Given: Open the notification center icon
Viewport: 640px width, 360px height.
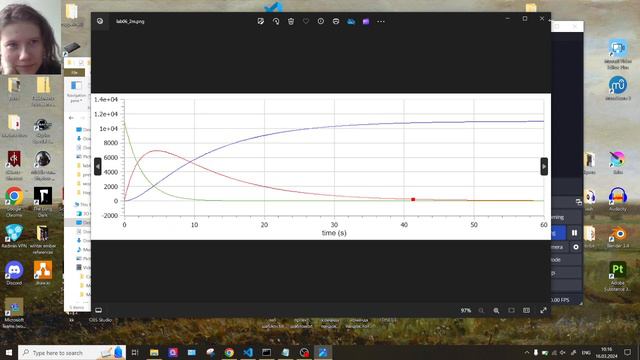Looking at the screenshot, I should 627,352.
